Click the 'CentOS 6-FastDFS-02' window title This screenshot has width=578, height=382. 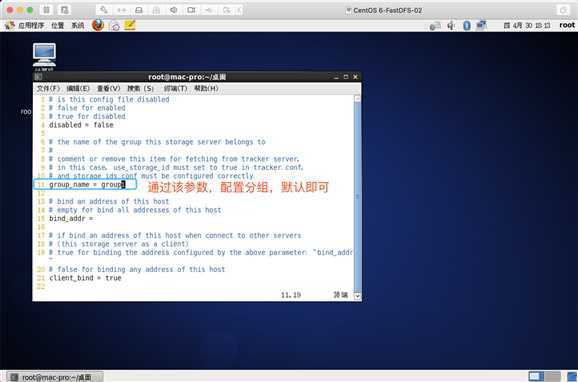pos(387,10)
